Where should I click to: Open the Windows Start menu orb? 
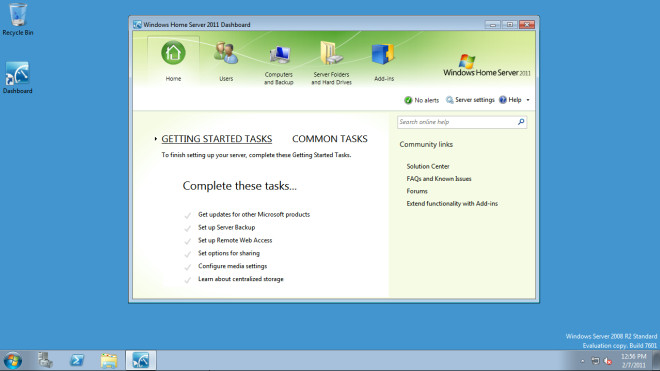click(13, 361)
